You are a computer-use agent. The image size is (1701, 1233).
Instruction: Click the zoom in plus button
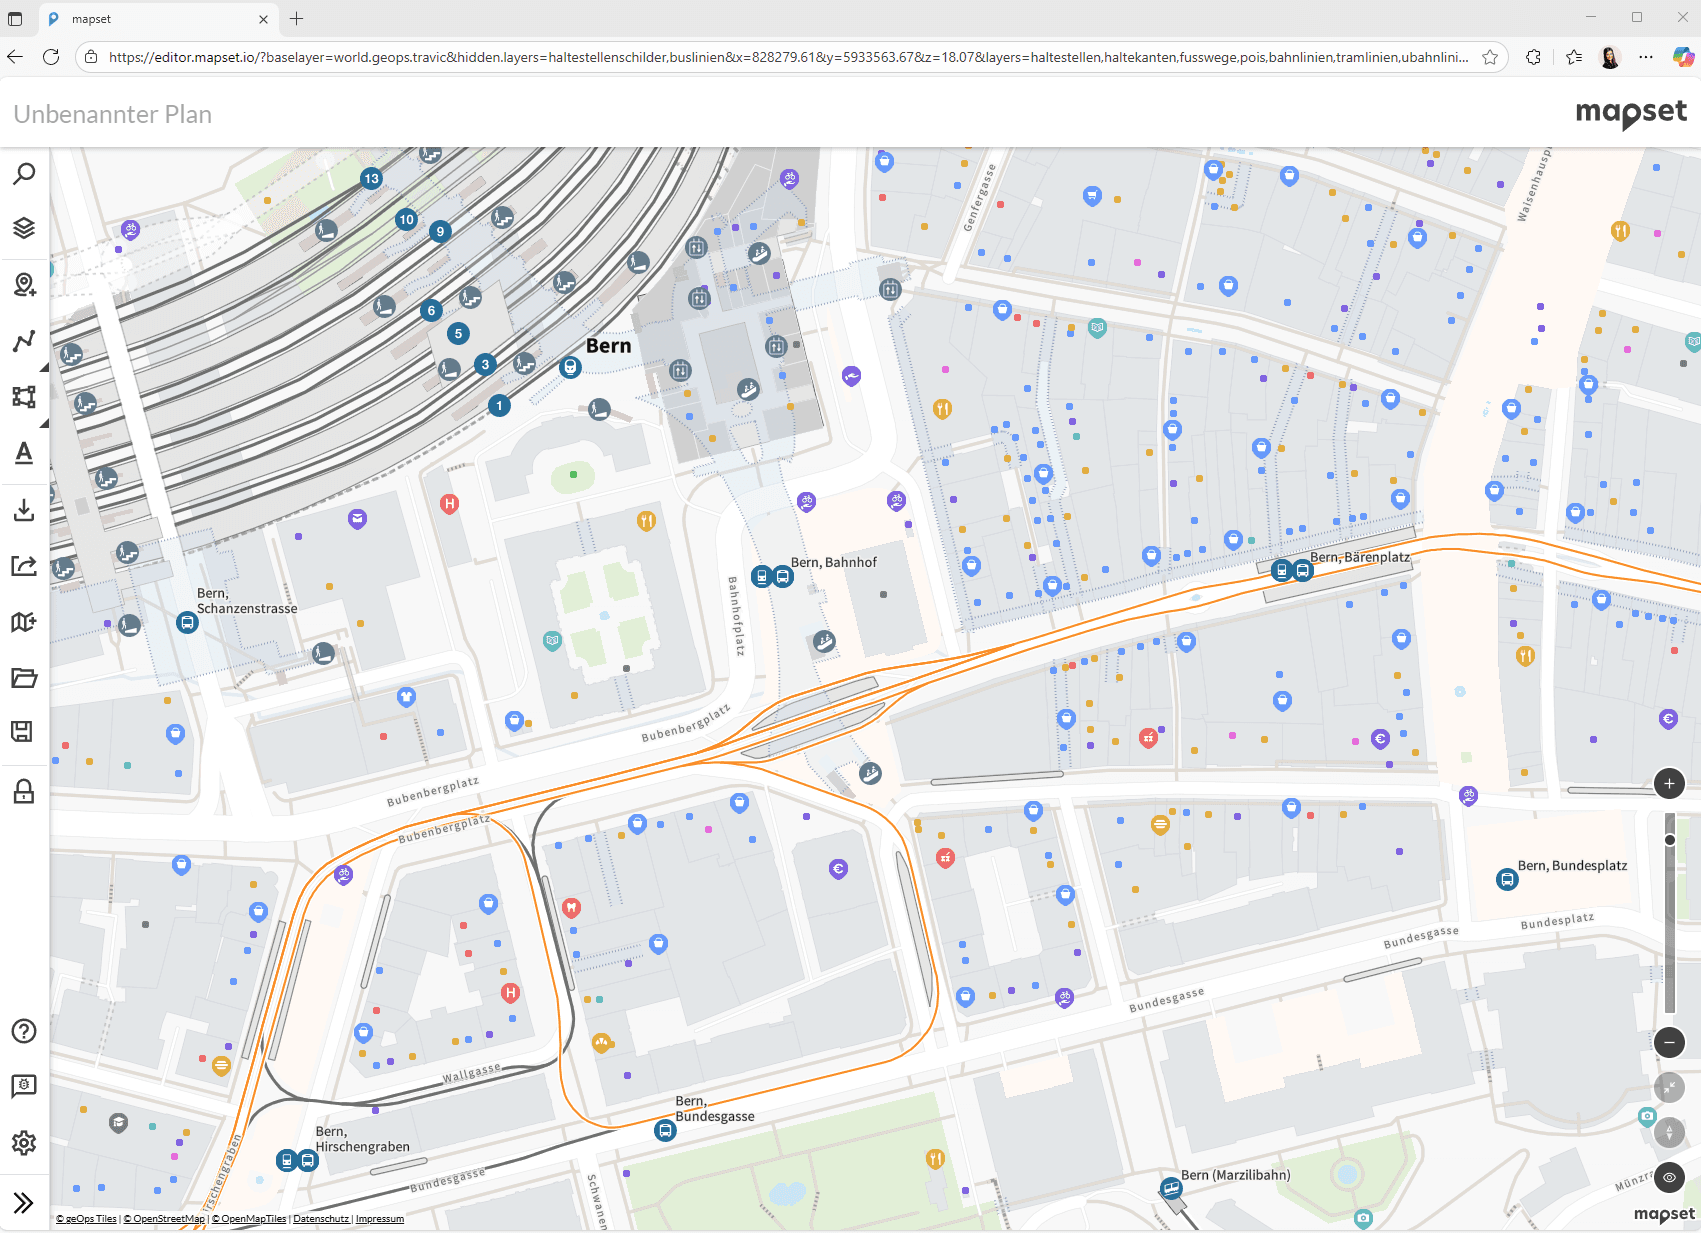pos(1669,784)
